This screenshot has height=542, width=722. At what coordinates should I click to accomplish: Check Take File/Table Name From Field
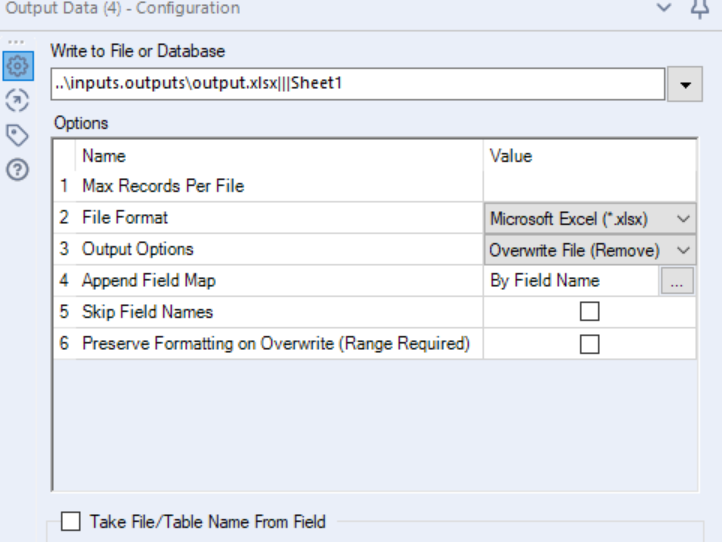(x=71, y=521)
